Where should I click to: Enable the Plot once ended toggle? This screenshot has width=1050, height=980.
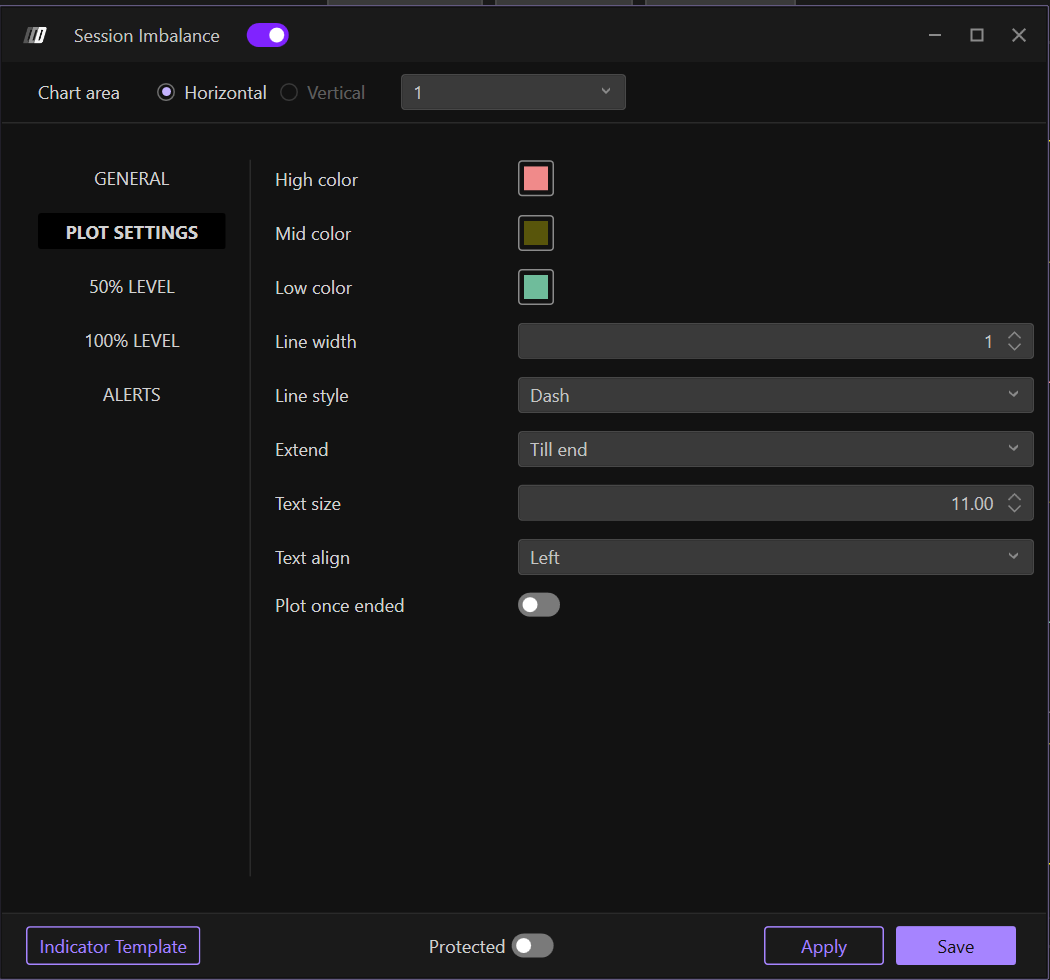(x=539, y=605)
